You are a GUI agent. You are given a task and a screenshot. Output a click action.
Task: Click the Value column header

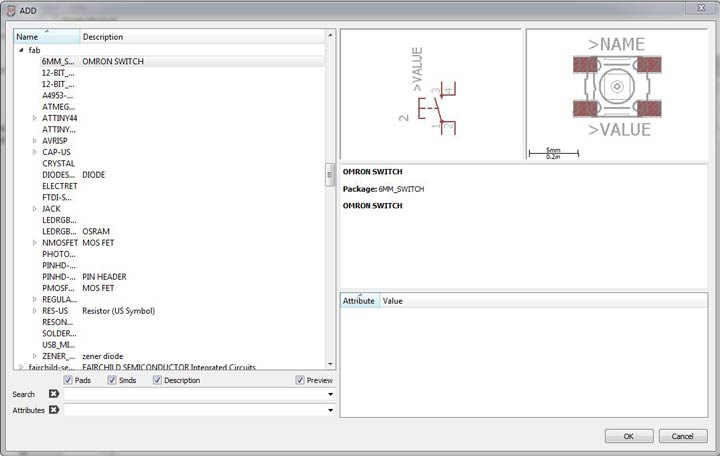point(543,301)
